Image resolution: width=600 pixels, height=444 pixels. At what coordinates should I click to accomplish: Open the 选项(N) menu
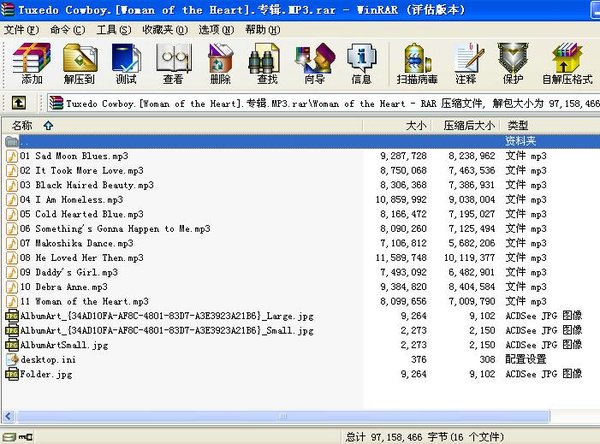point(216,30)
